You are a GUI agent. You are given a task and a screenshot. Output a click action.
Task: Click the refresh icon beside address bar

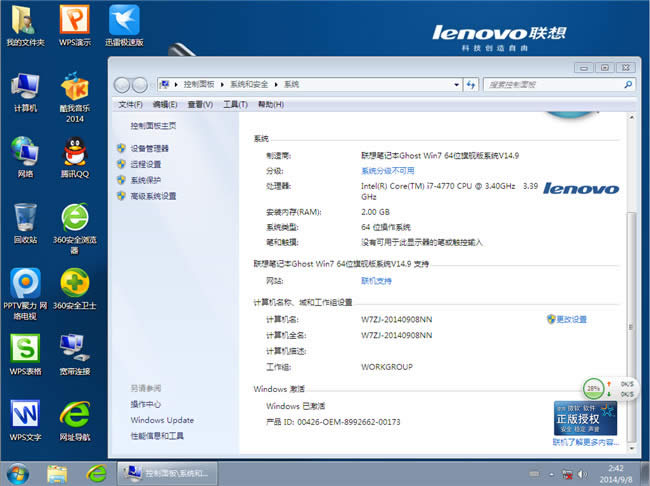click(x=471, y=85)
